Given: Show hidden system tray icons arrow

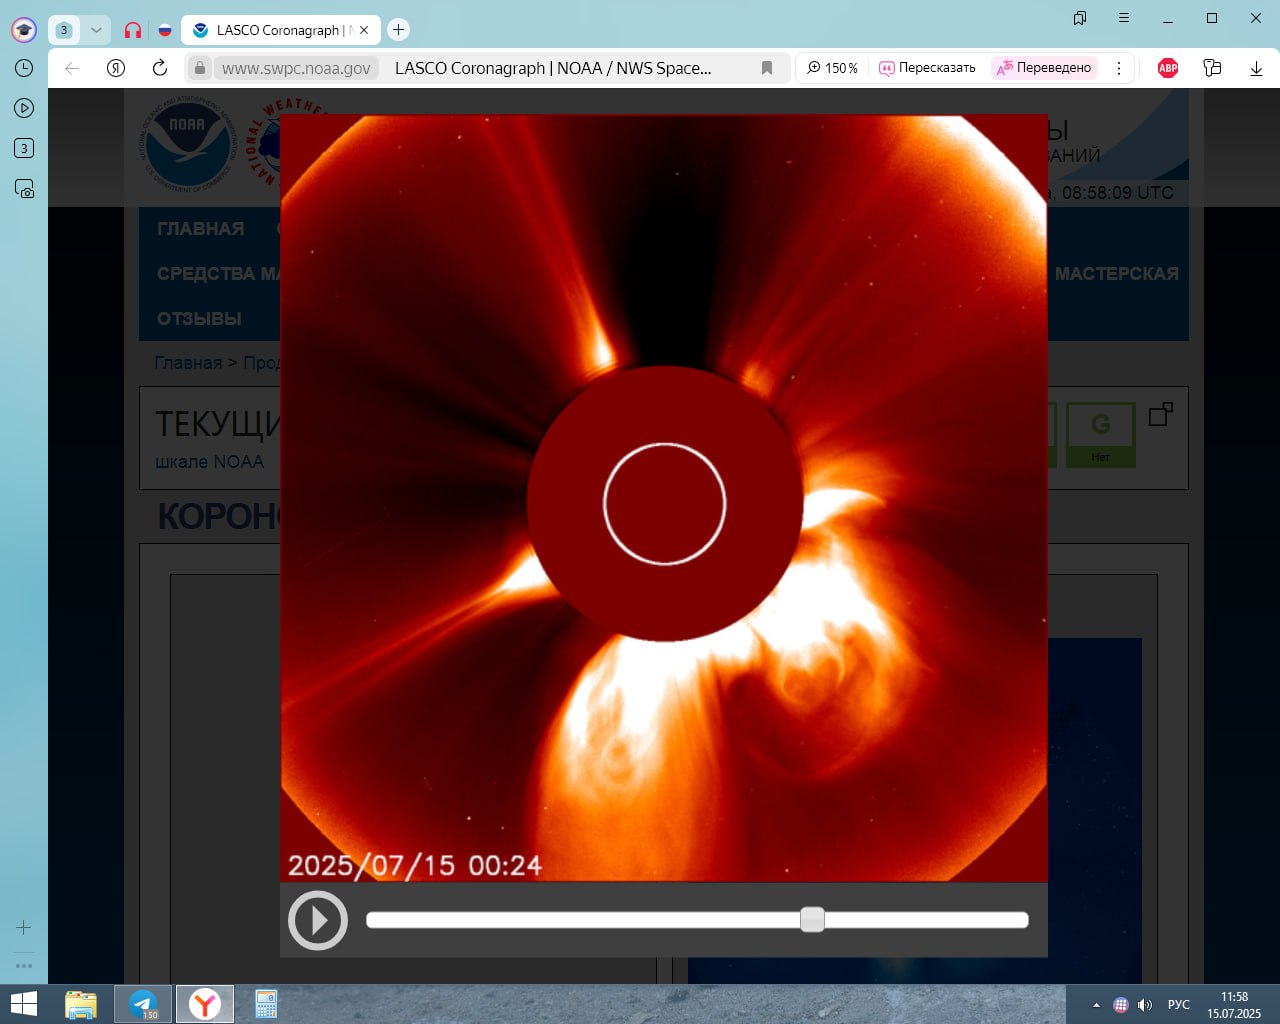Looking at the screenshot, I should tap(1096, 1005).
